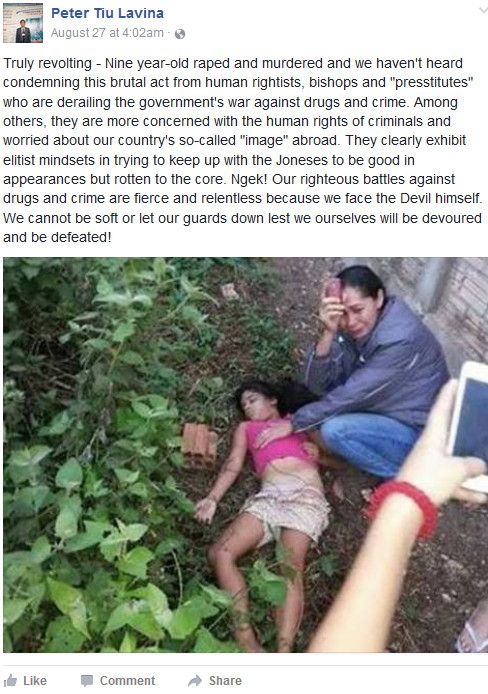Click the "and be defeated!" closing line
The width and height of the screenshot is (488, 694).
pyautogui.click(x=57, y=237)
